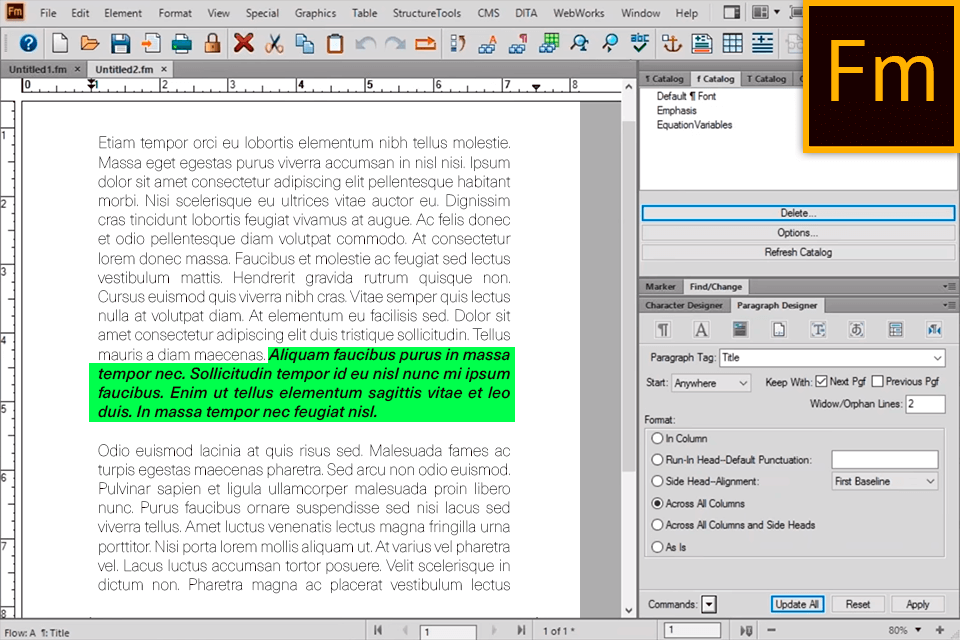Open the Graphics menu
Screen dimensions: 960x640
click(x=315, y=13)
